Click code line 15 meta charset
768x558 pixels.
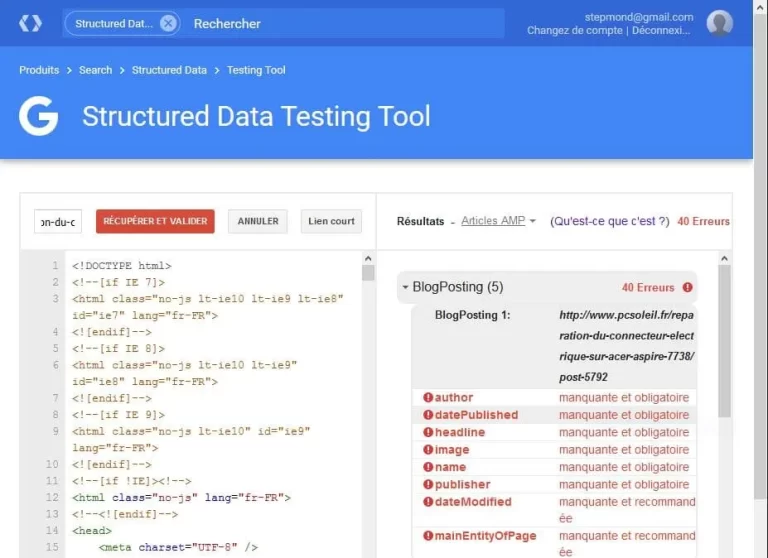pos(178,547)
